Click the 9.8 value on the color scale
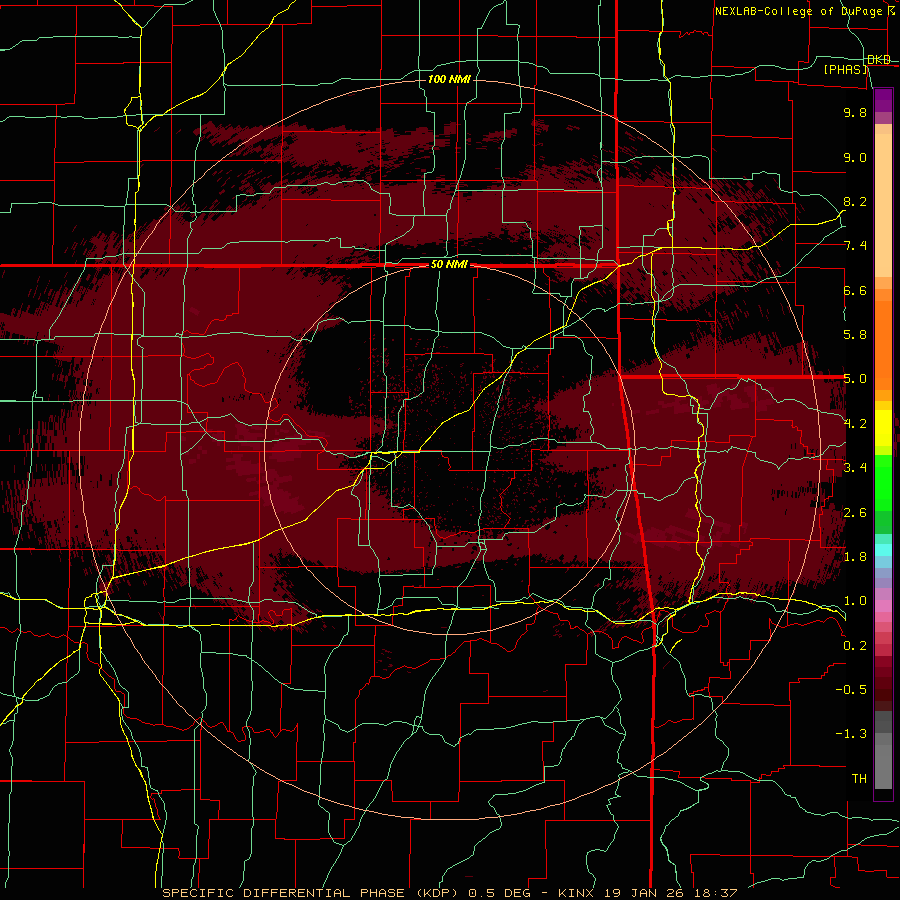This screenshot has width=900, height=900. click(855, 113)
